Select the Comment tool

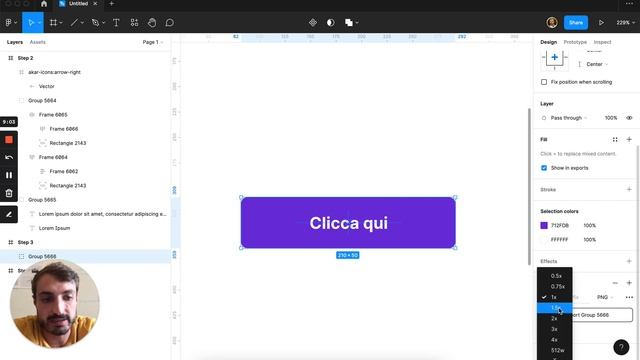click(170, 23)
